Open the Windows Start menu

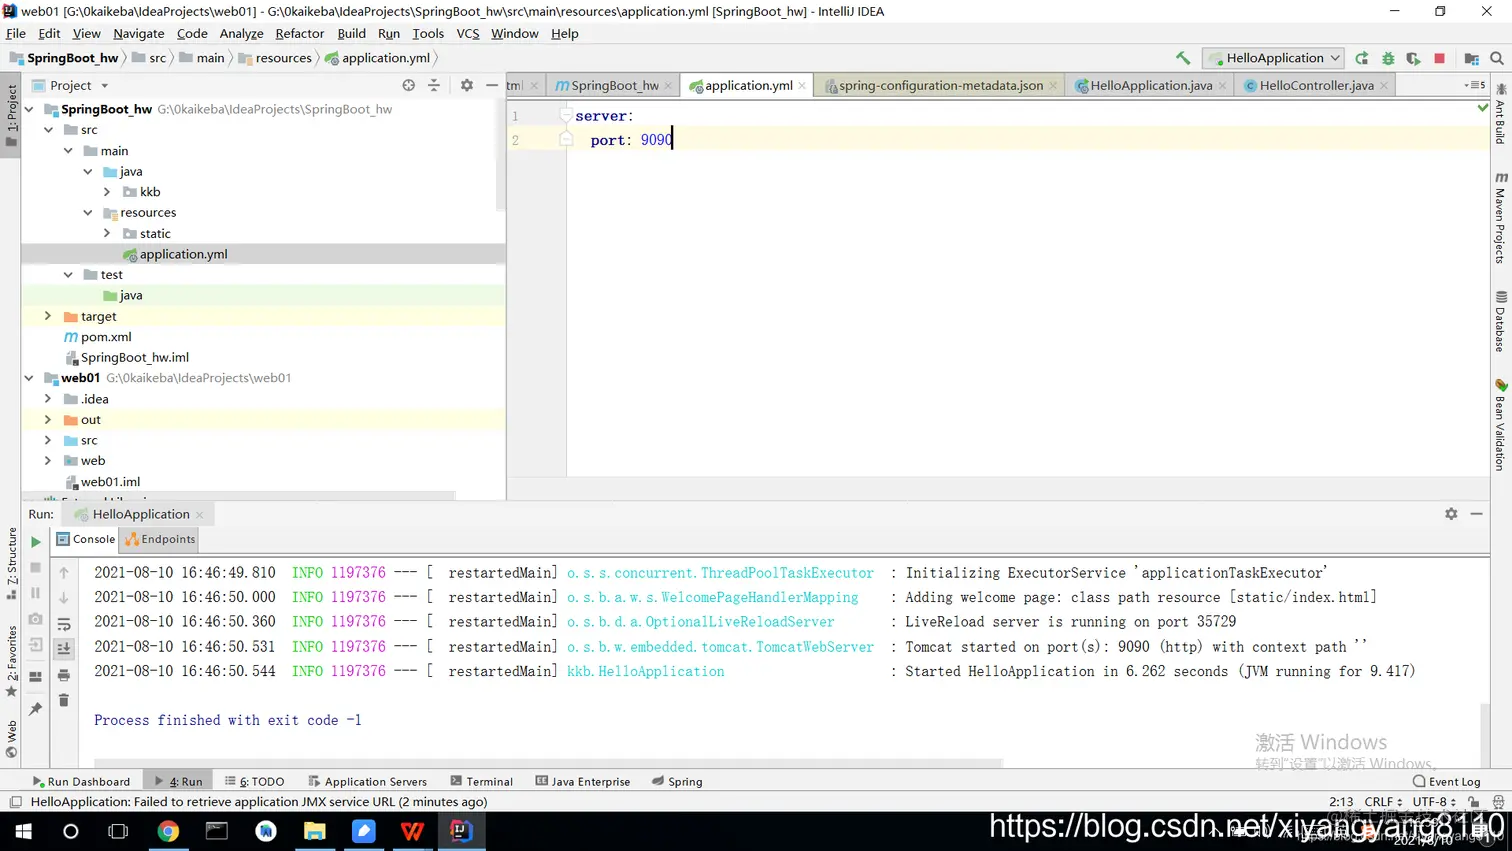tap(23, 831)
